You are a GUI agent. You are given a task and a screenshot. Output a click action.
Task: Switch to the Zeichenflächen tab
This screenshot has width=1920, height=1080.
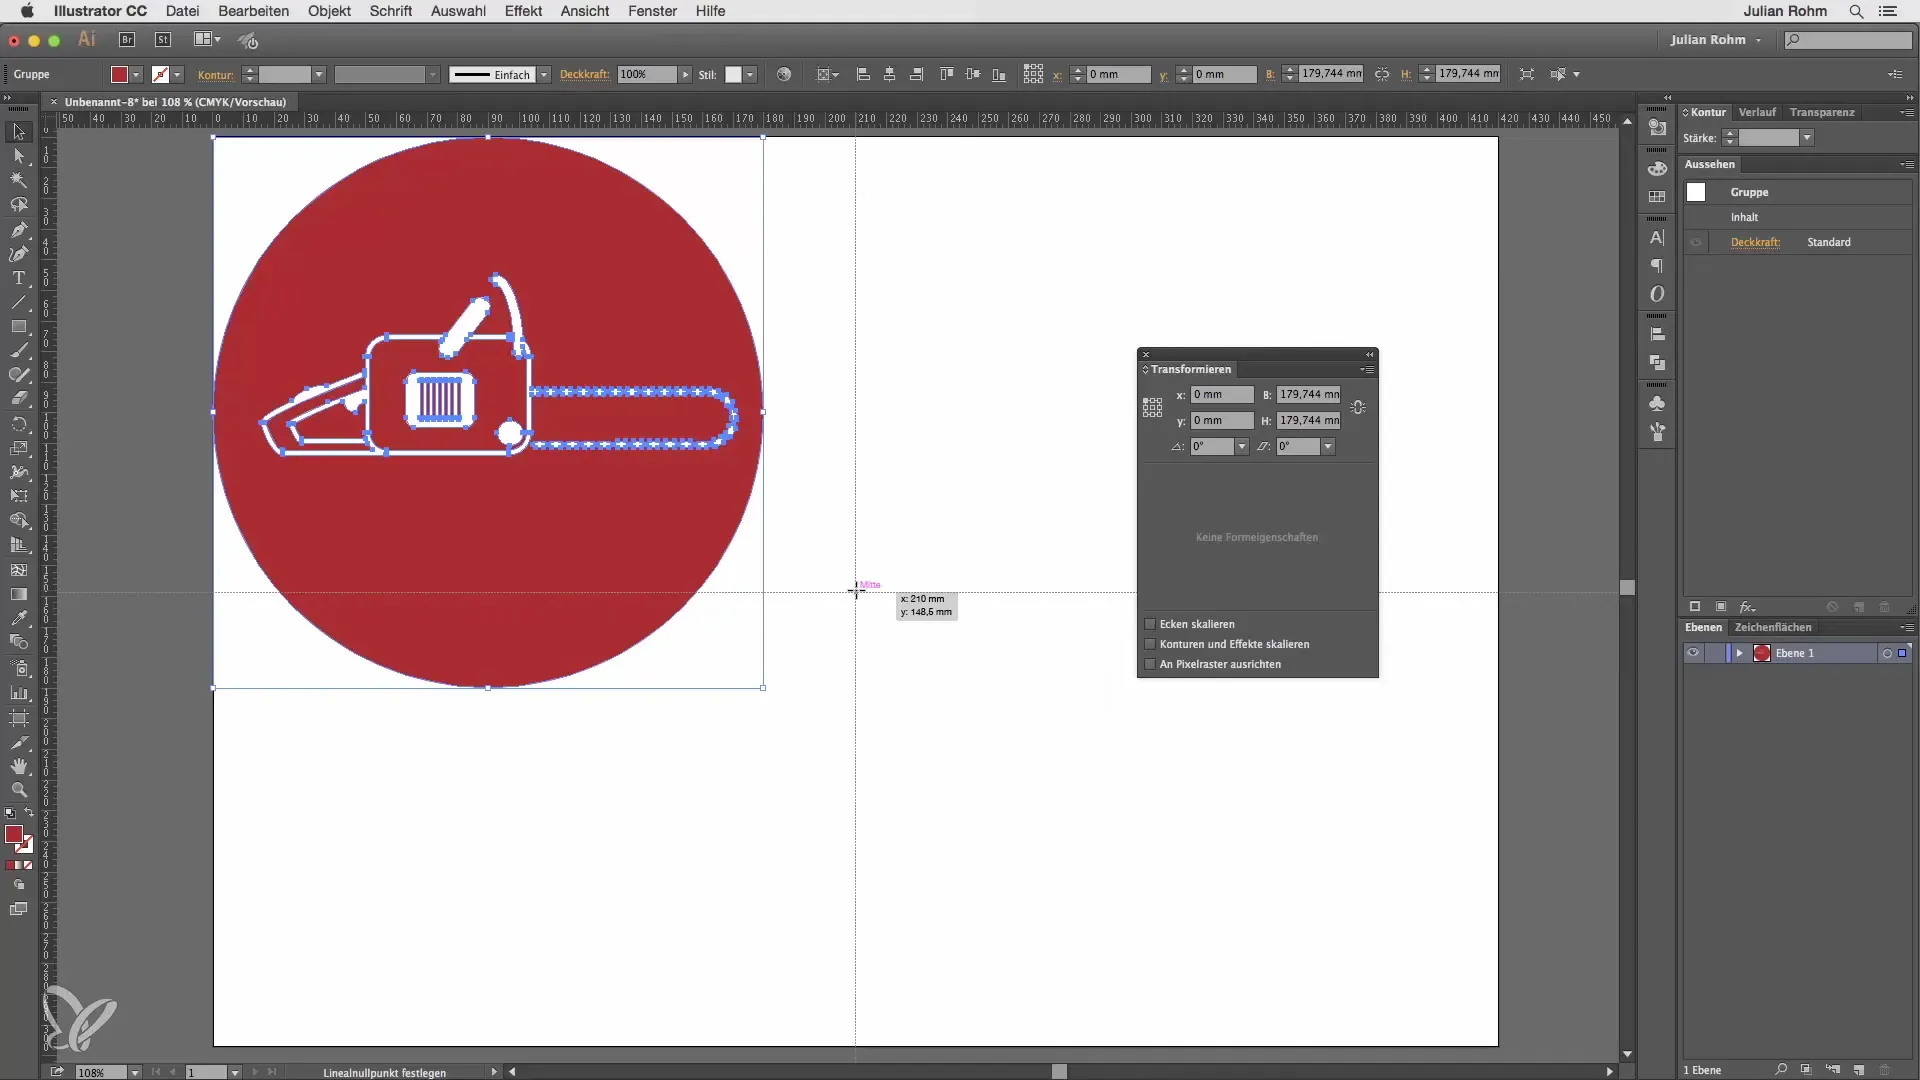1772,627
